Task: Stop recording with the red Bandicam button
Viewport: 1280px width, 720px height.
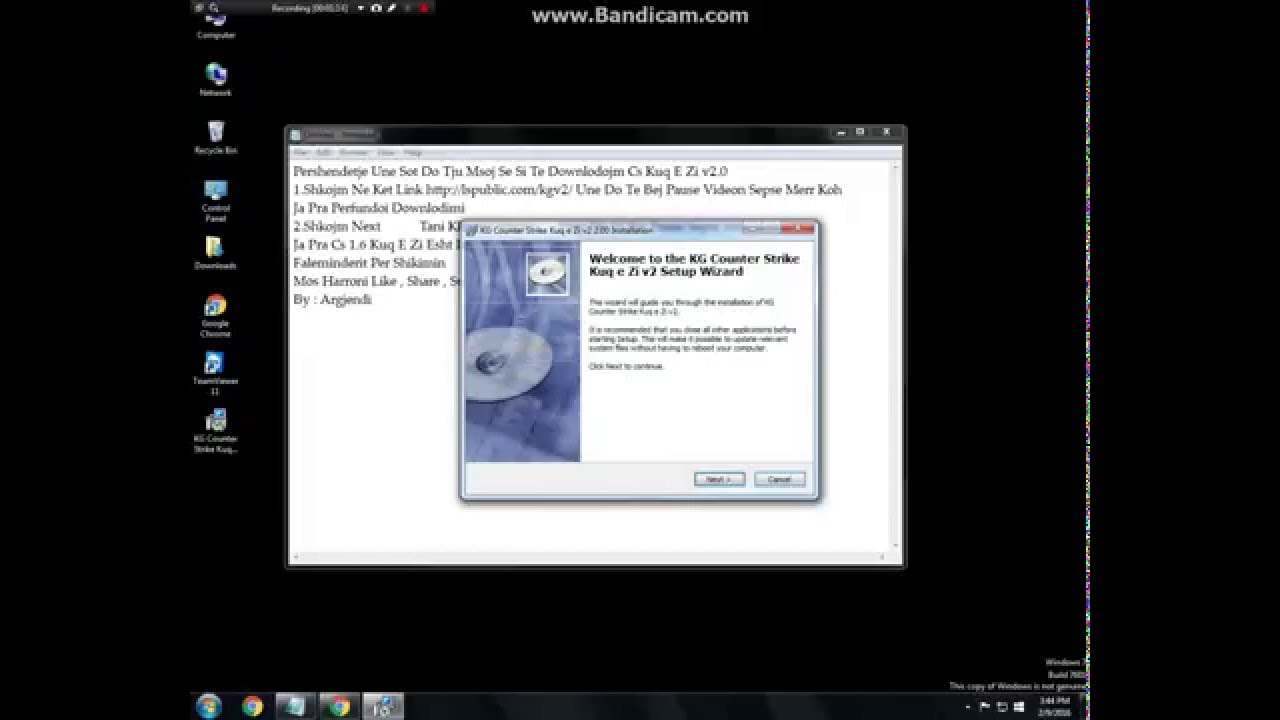Action: [424, 8]
